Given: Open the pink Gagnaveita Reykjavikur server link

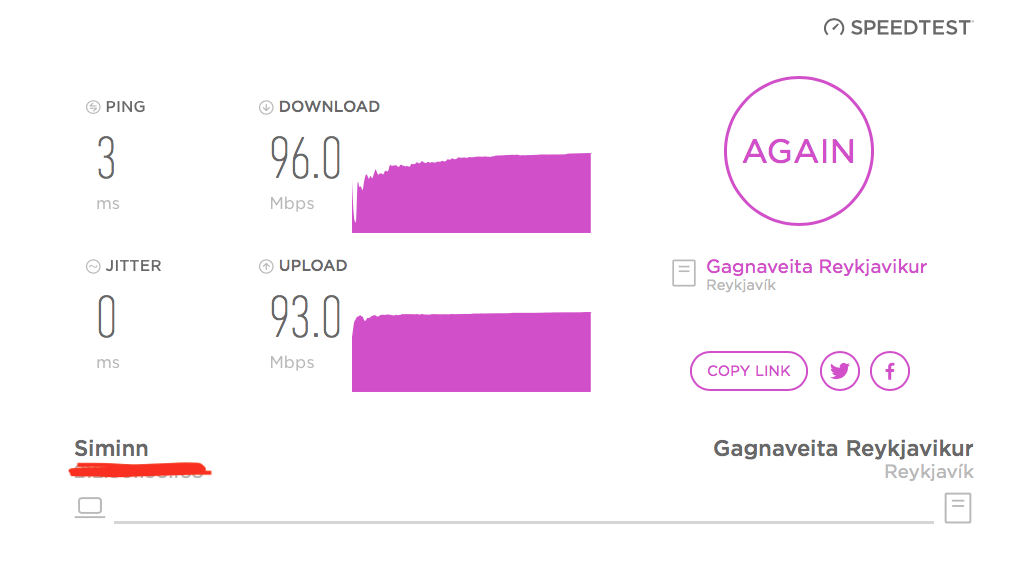Looking at the screenshot, I should coord(816,267).
